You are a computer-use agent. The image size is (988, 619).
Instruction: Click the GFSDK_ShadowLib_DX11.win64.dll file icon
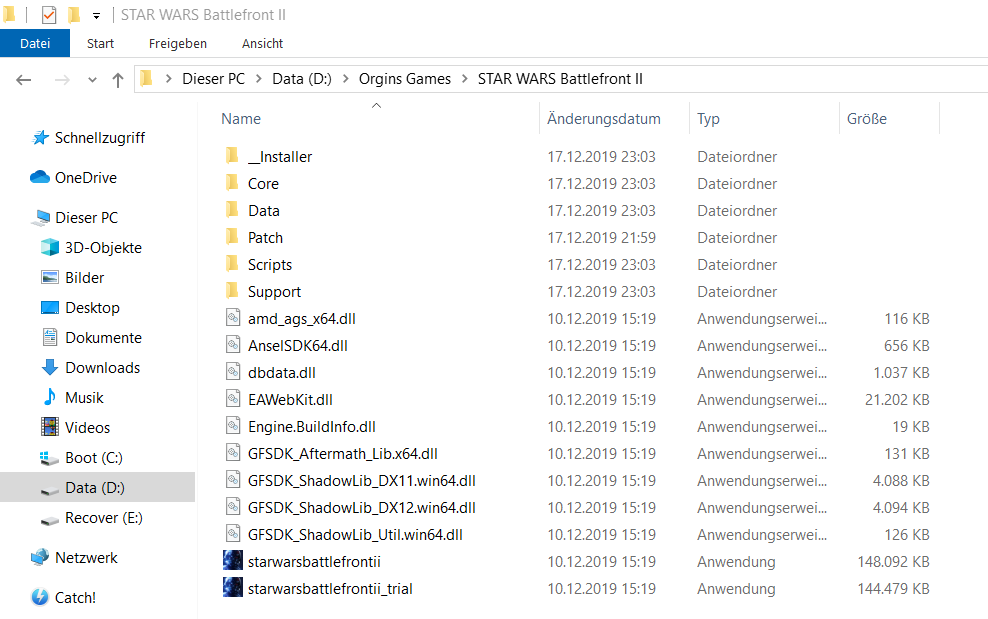[233, 480]
